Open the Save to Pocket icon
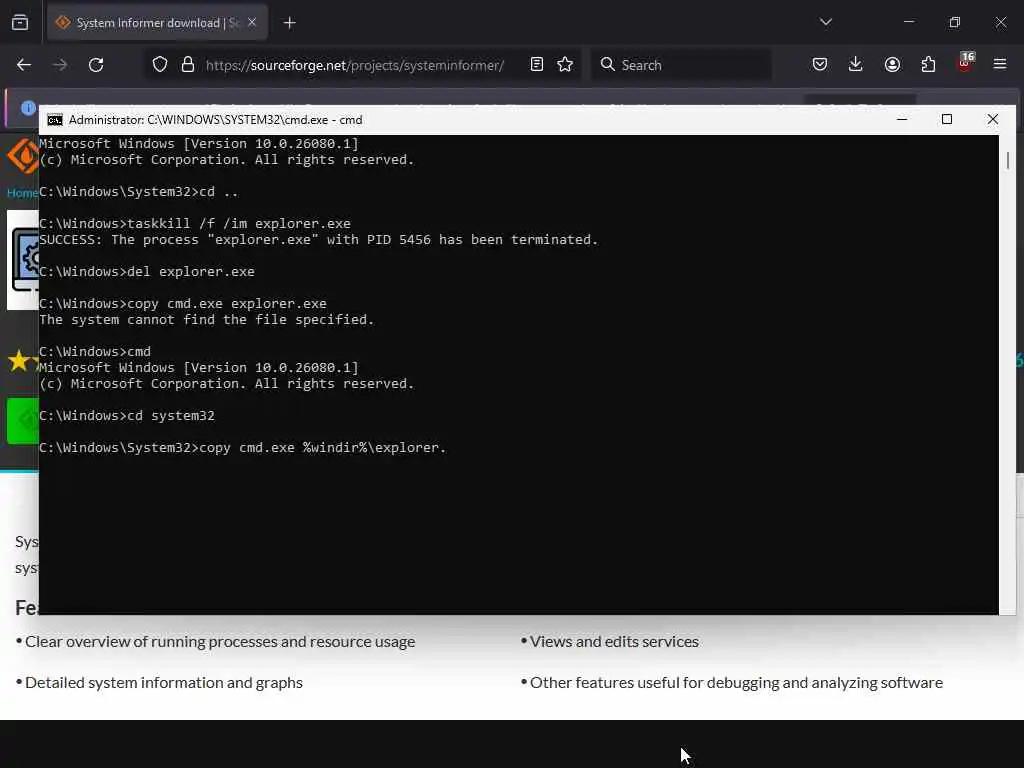This screenshot has width=1024, height=768. [x=820, y=65]
